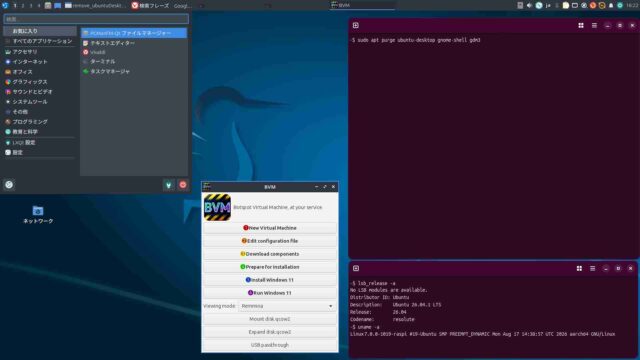The height and width of the screenshot is (360, 640).
Task: Click Download components in BVM
Action: [x=270, y=254]
